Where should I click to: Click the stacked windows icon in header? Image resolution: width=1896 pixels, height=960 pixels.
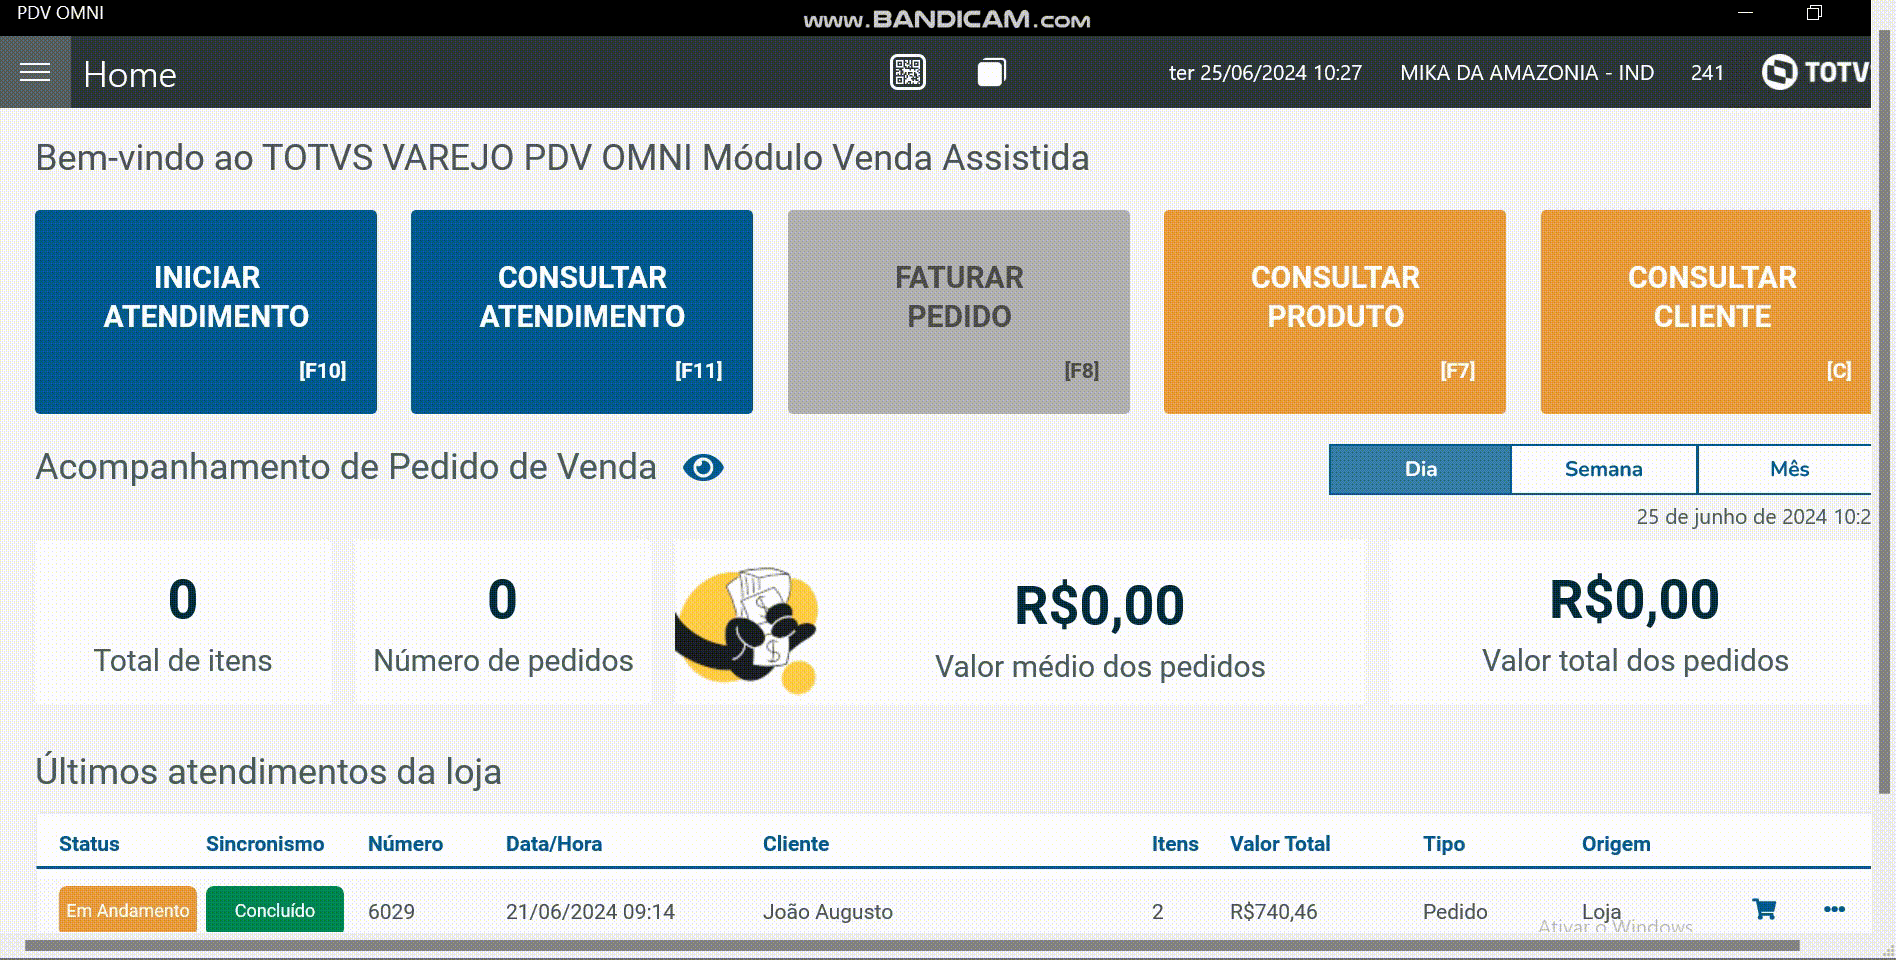pos(991,72)
